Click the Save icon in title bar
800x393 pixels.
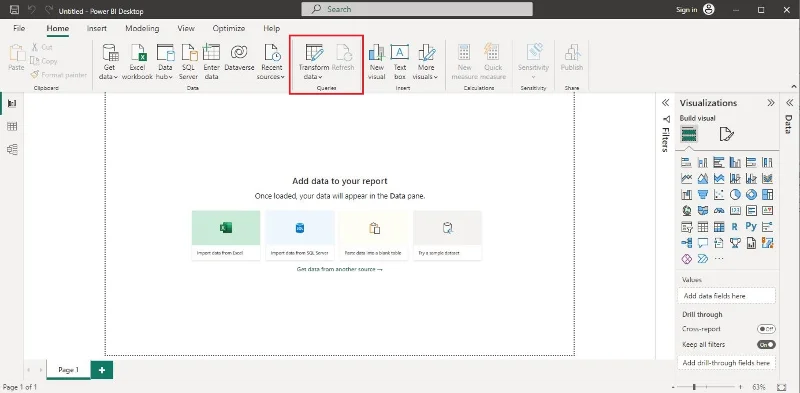click(x=14, y=10)
